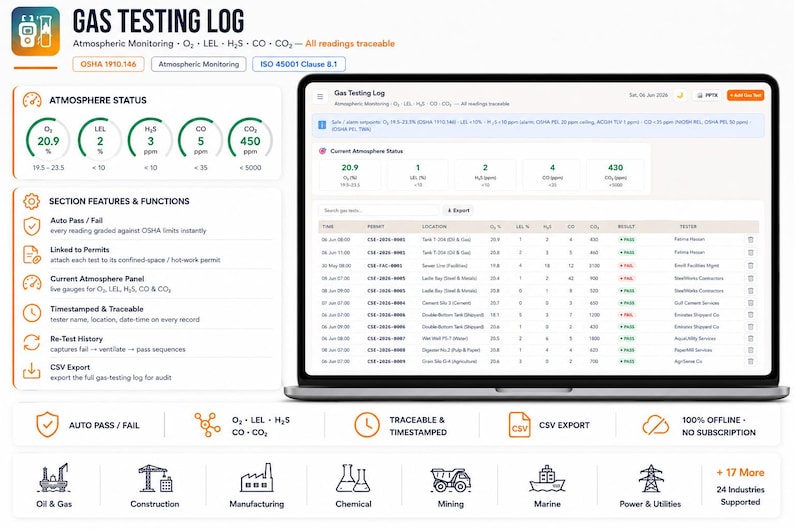This screenshot has height=529, width=794.
Task: Select the Construction crane icon
Action: click(155, 478)
